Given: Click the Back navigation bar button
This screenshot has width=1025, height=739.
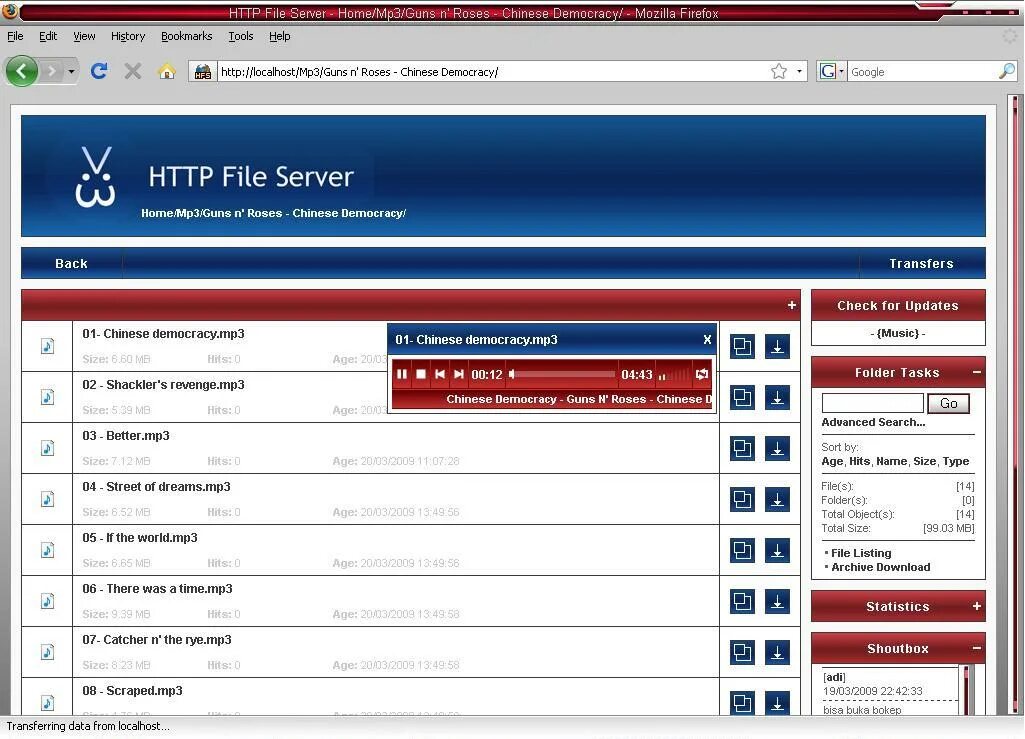Looking at the screenshot, I should click(x=71, y=264).
